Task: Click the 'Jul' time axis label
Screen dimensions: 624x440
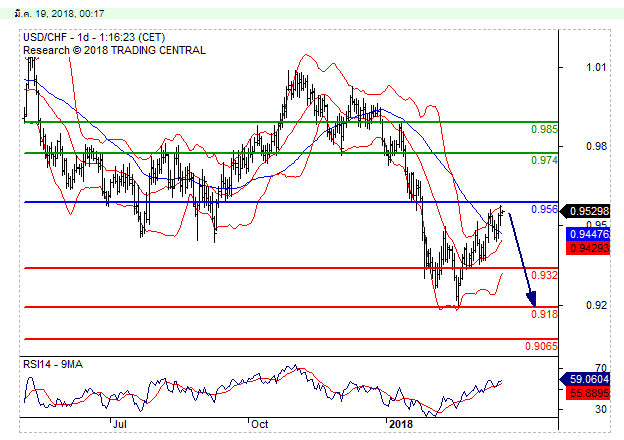Action: (x=120, y=424)
